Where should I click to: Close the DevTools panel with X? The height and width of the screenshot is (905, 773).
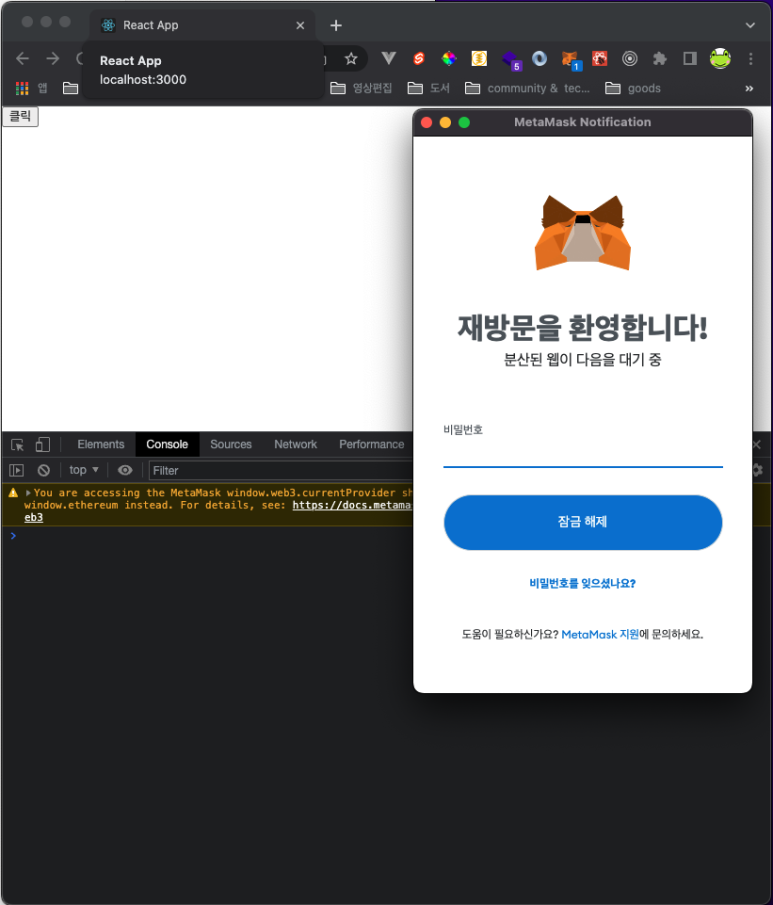[x=757, y=444]
